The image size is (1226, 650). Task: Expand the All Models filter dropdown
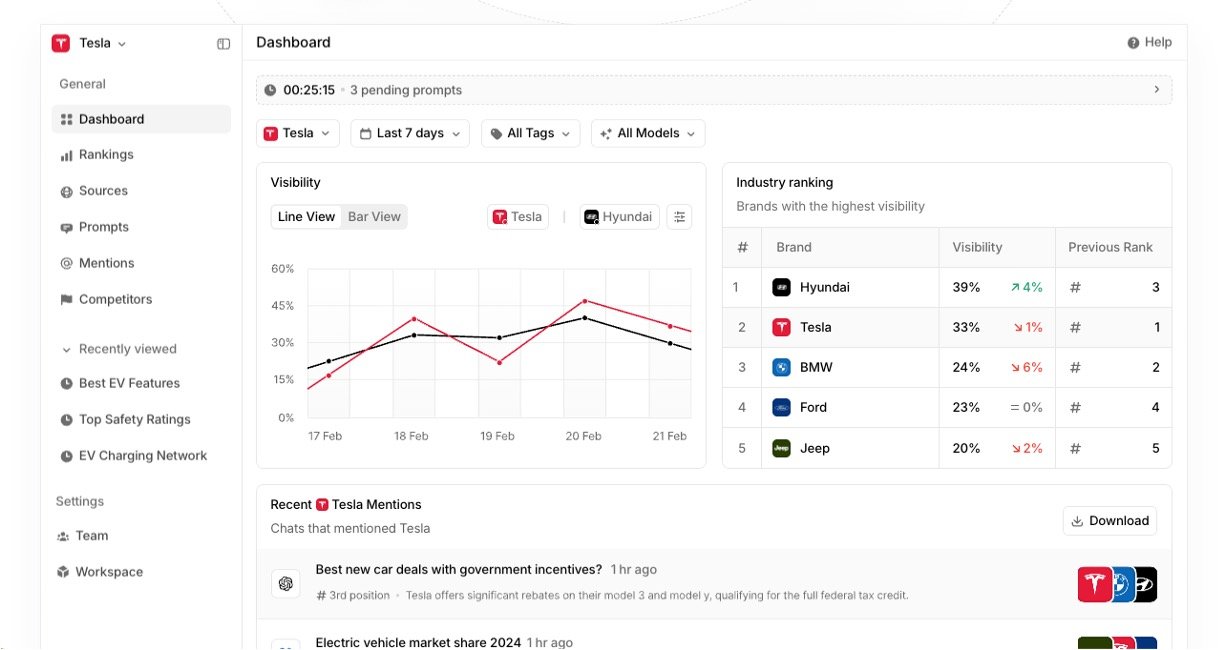[x=648, y=133]
